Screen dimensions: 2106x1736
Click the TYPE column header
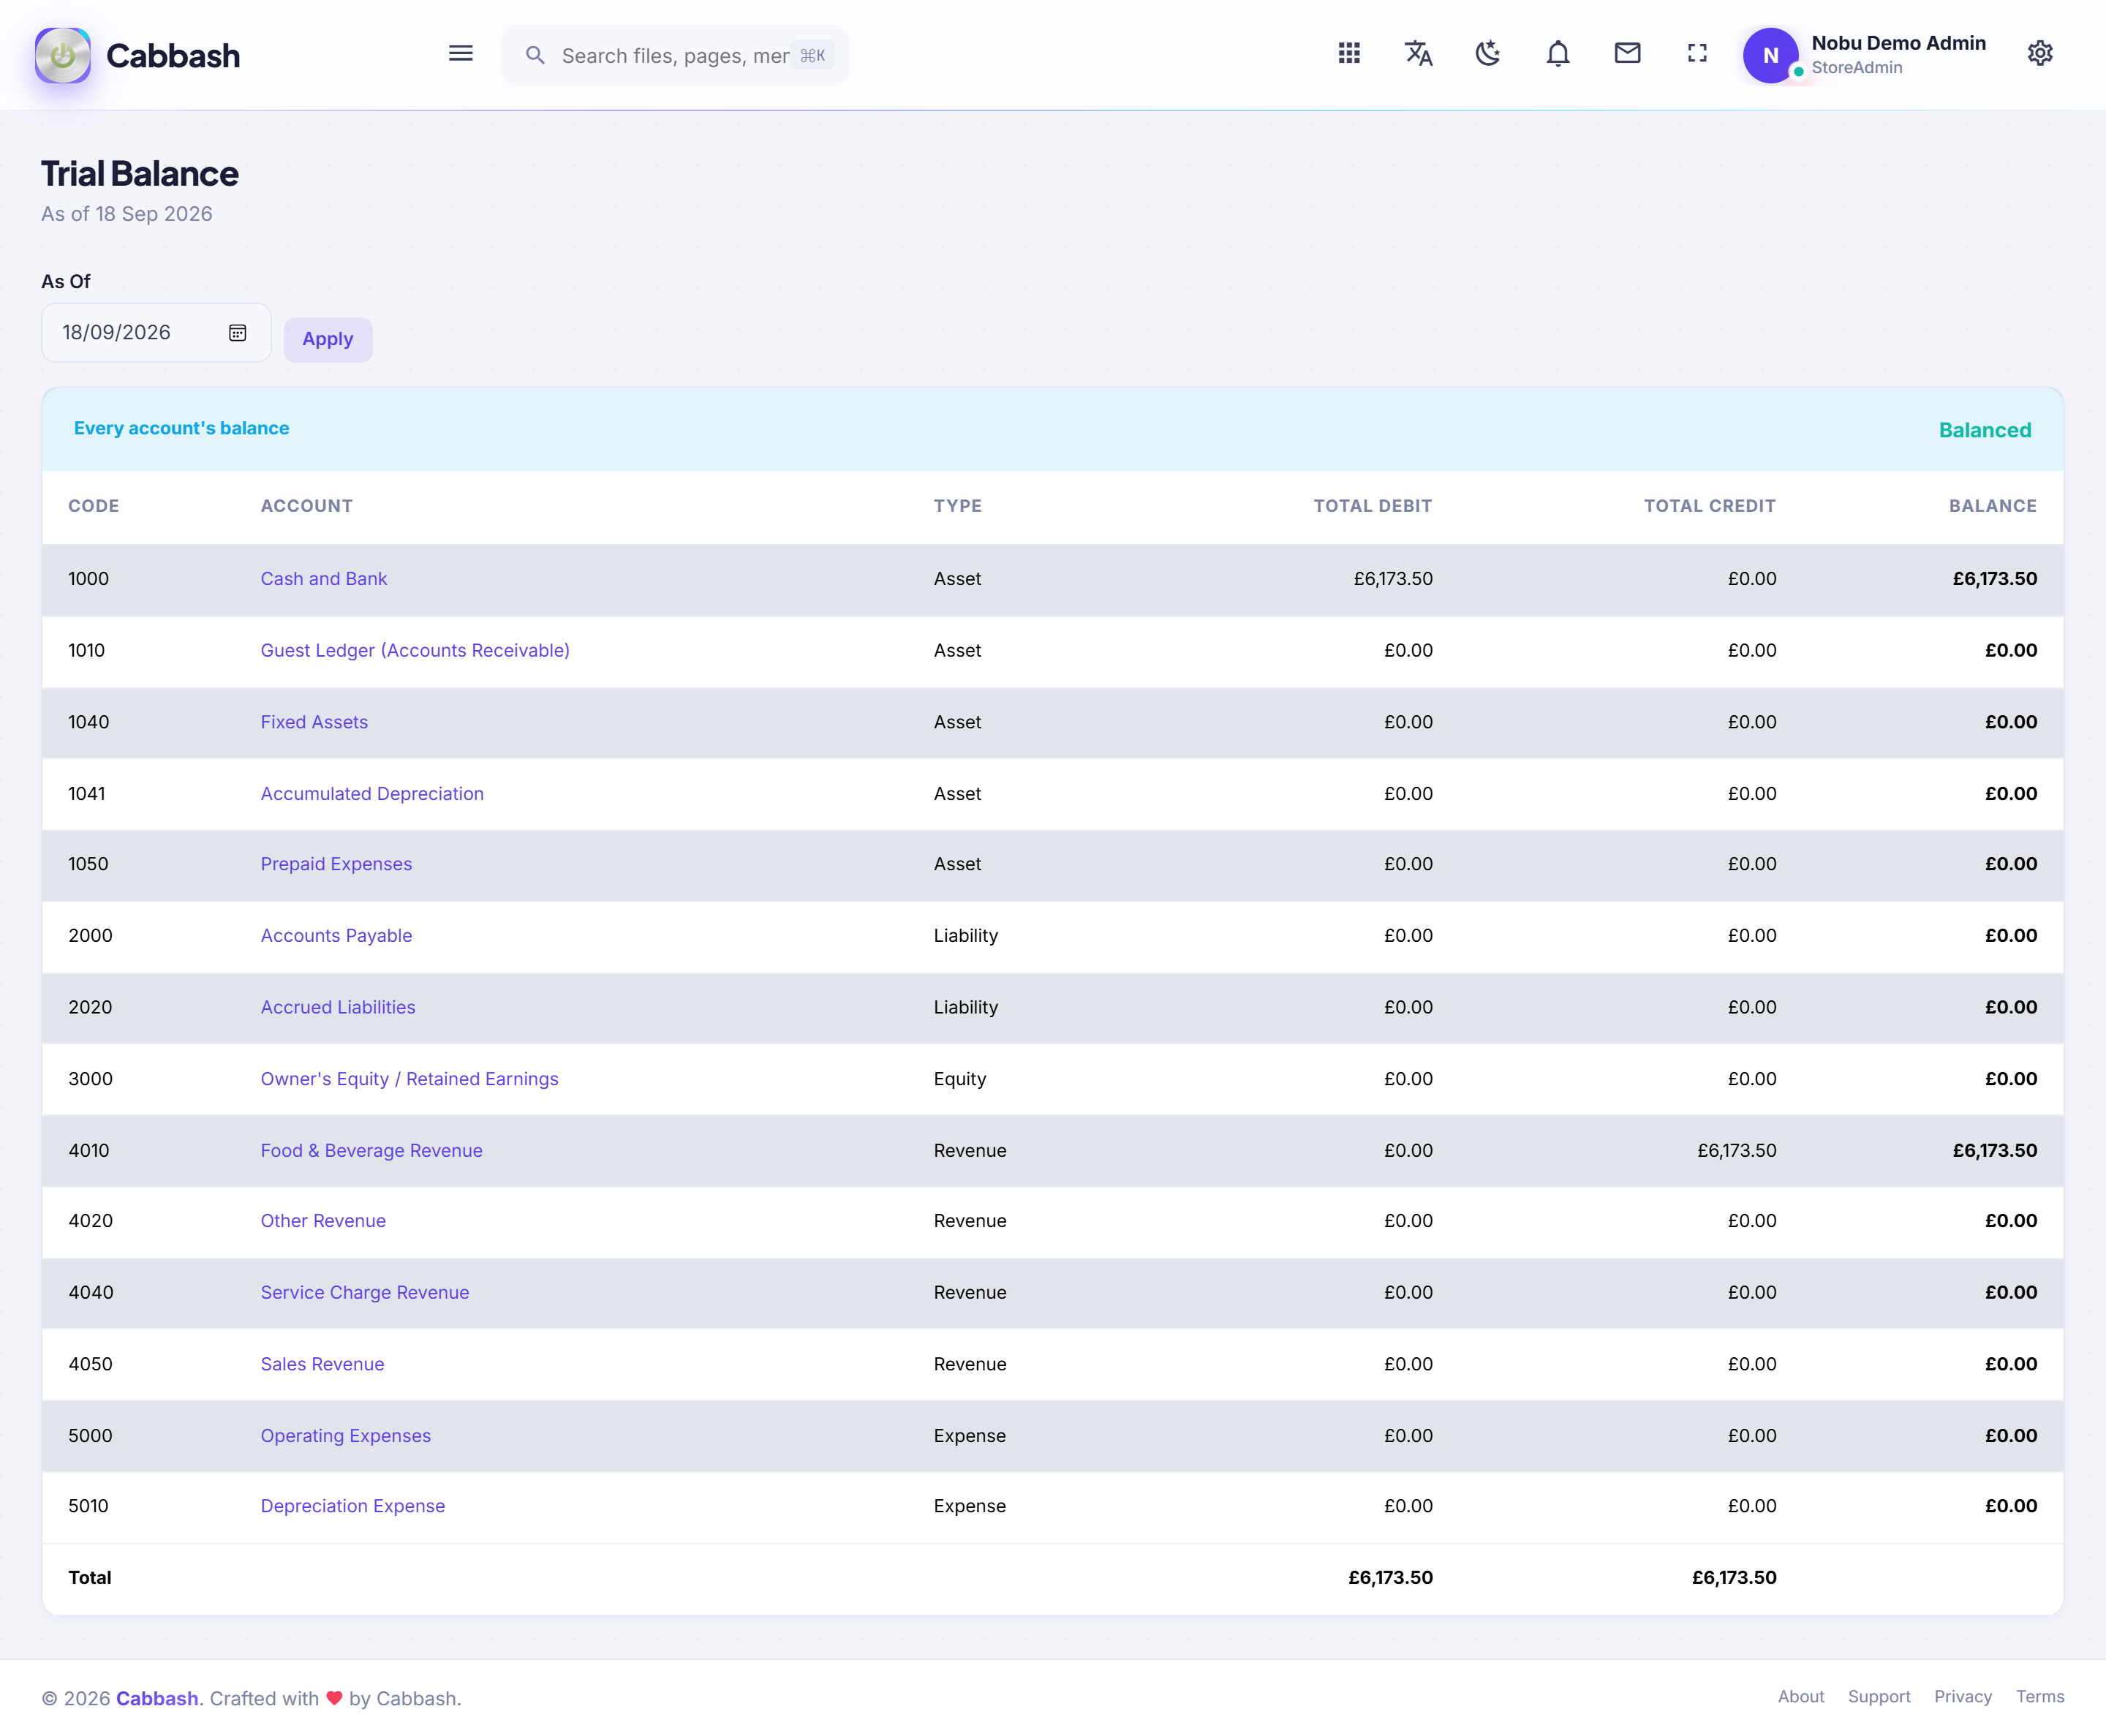957,506
